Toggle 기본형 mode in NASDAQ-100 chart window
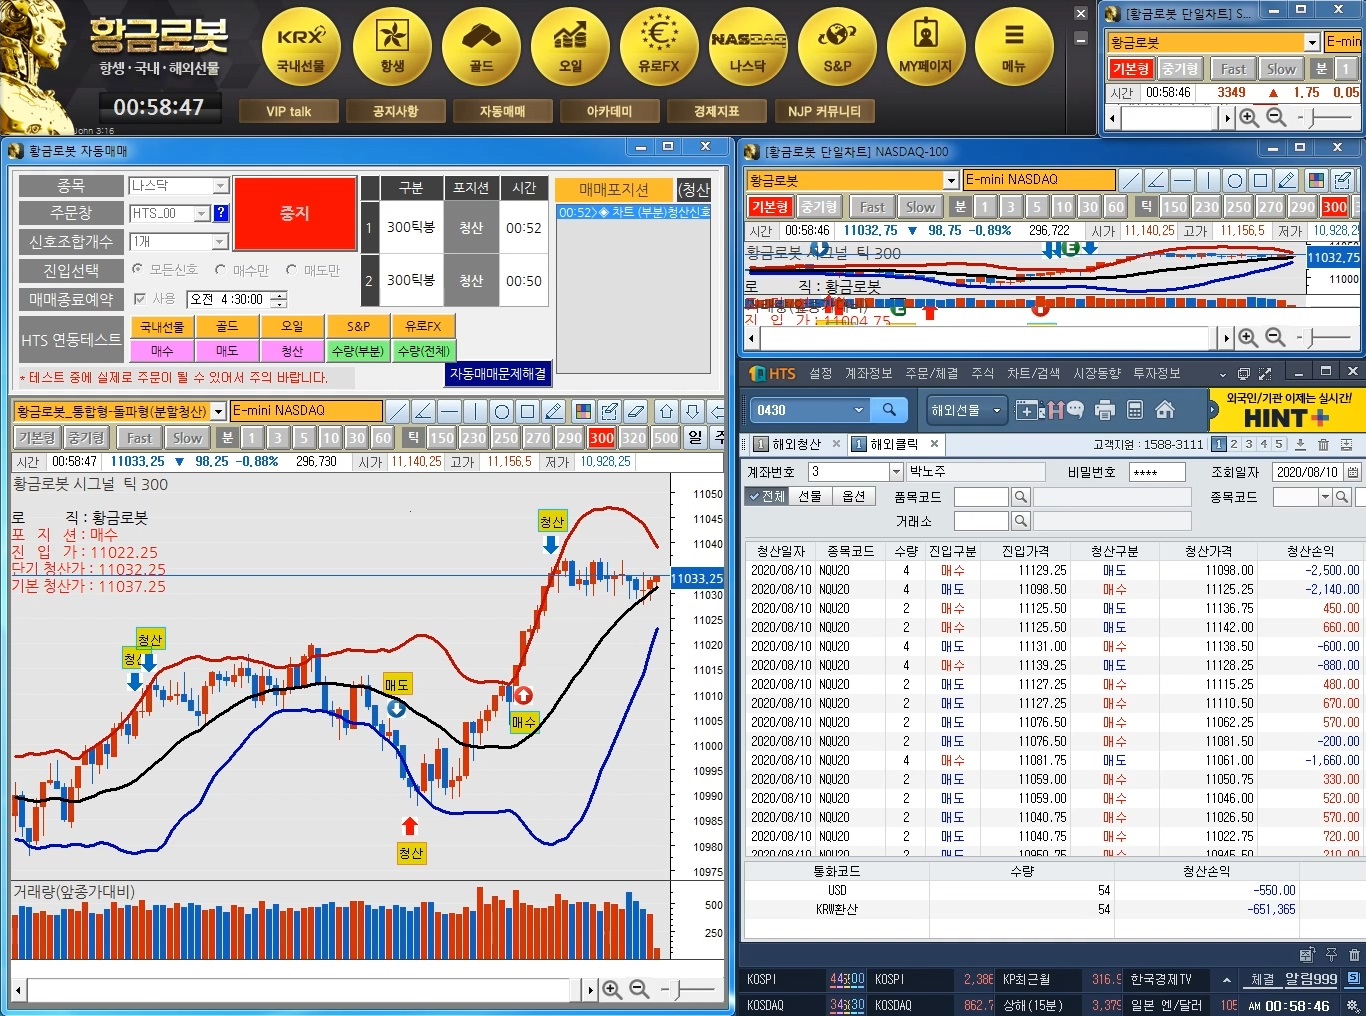This screenshot has width=1366, height=1016. click(770, 207)
